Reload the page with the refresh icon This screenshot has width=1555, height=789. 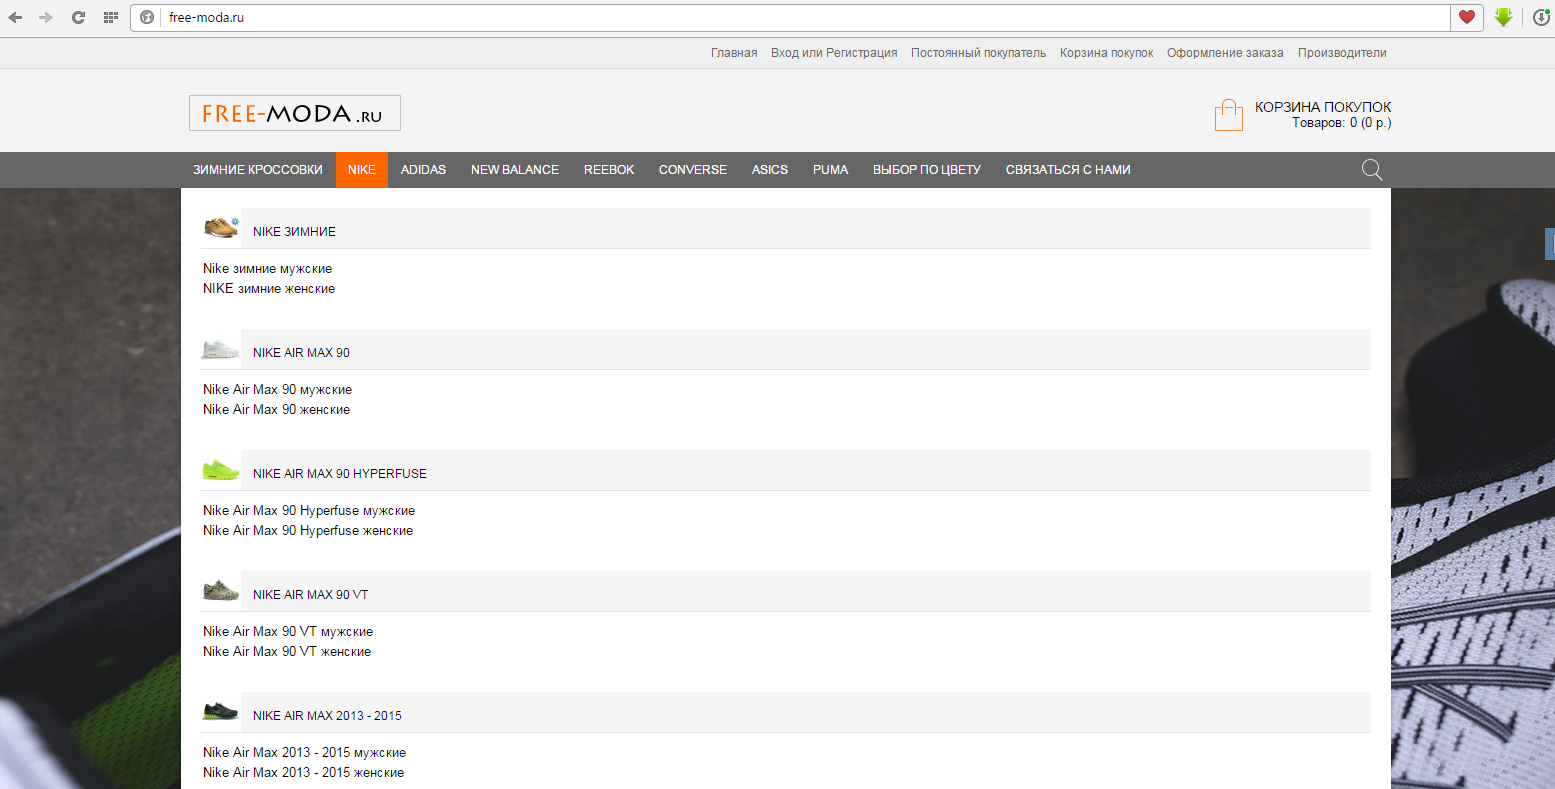pos(78,17)
